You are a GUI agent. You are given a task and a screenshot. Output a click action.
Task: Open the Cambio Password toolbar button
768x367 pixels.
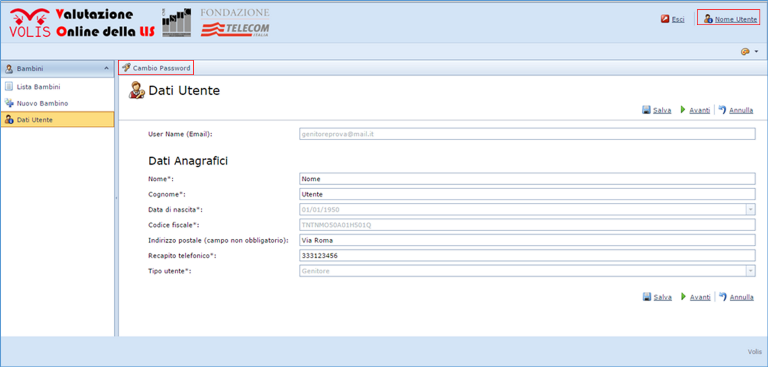pos(156,68)
